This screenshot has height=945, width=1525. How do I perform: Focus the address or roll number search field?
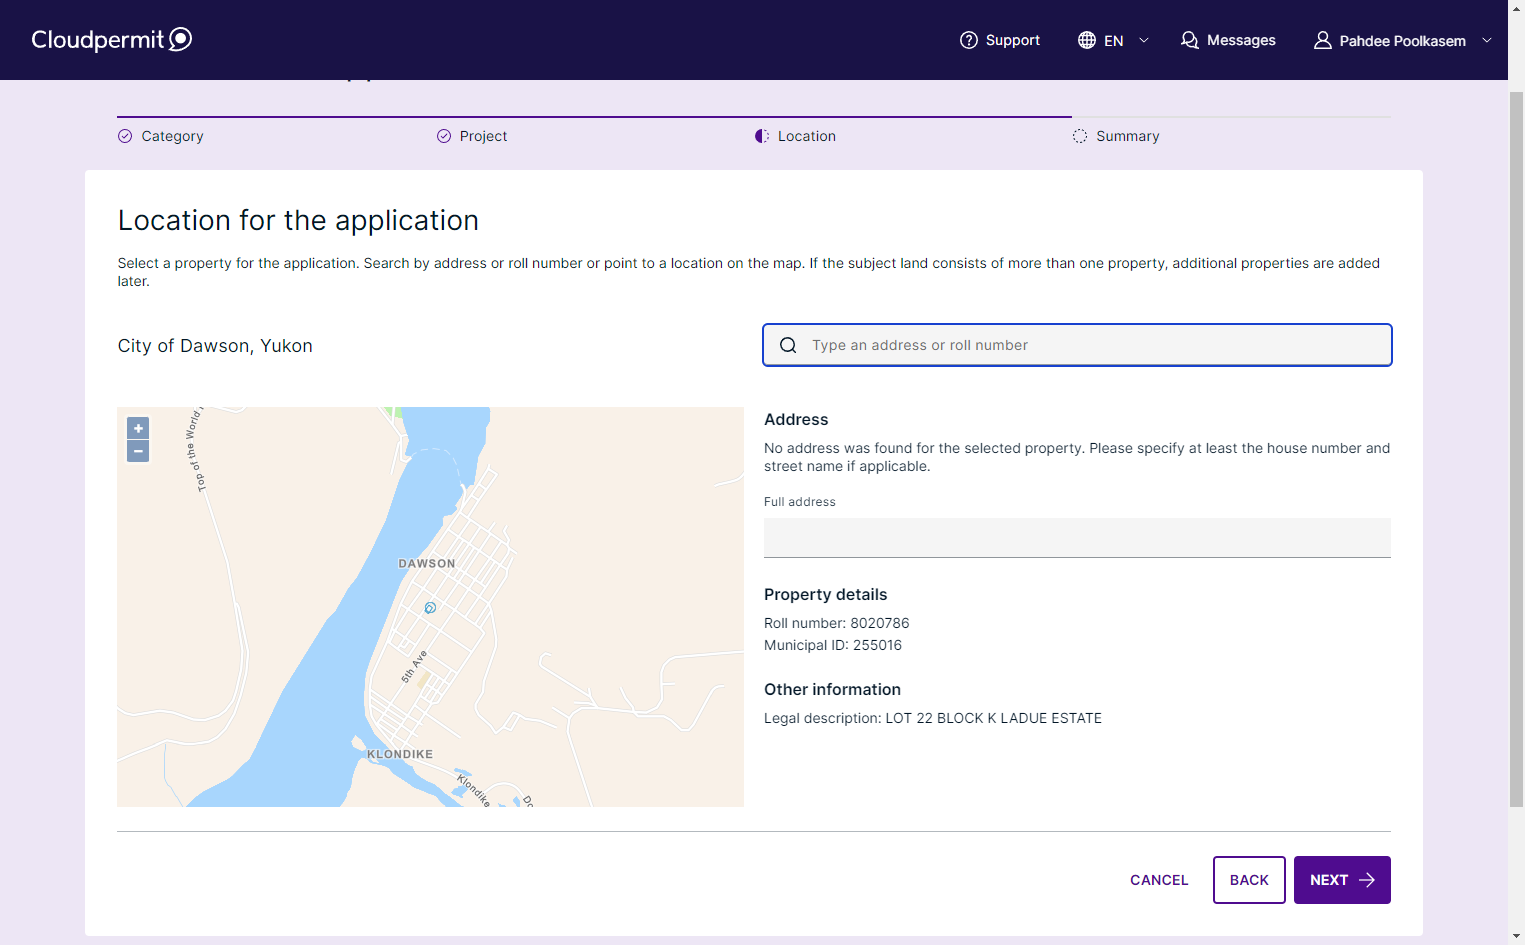(1077, 345)
